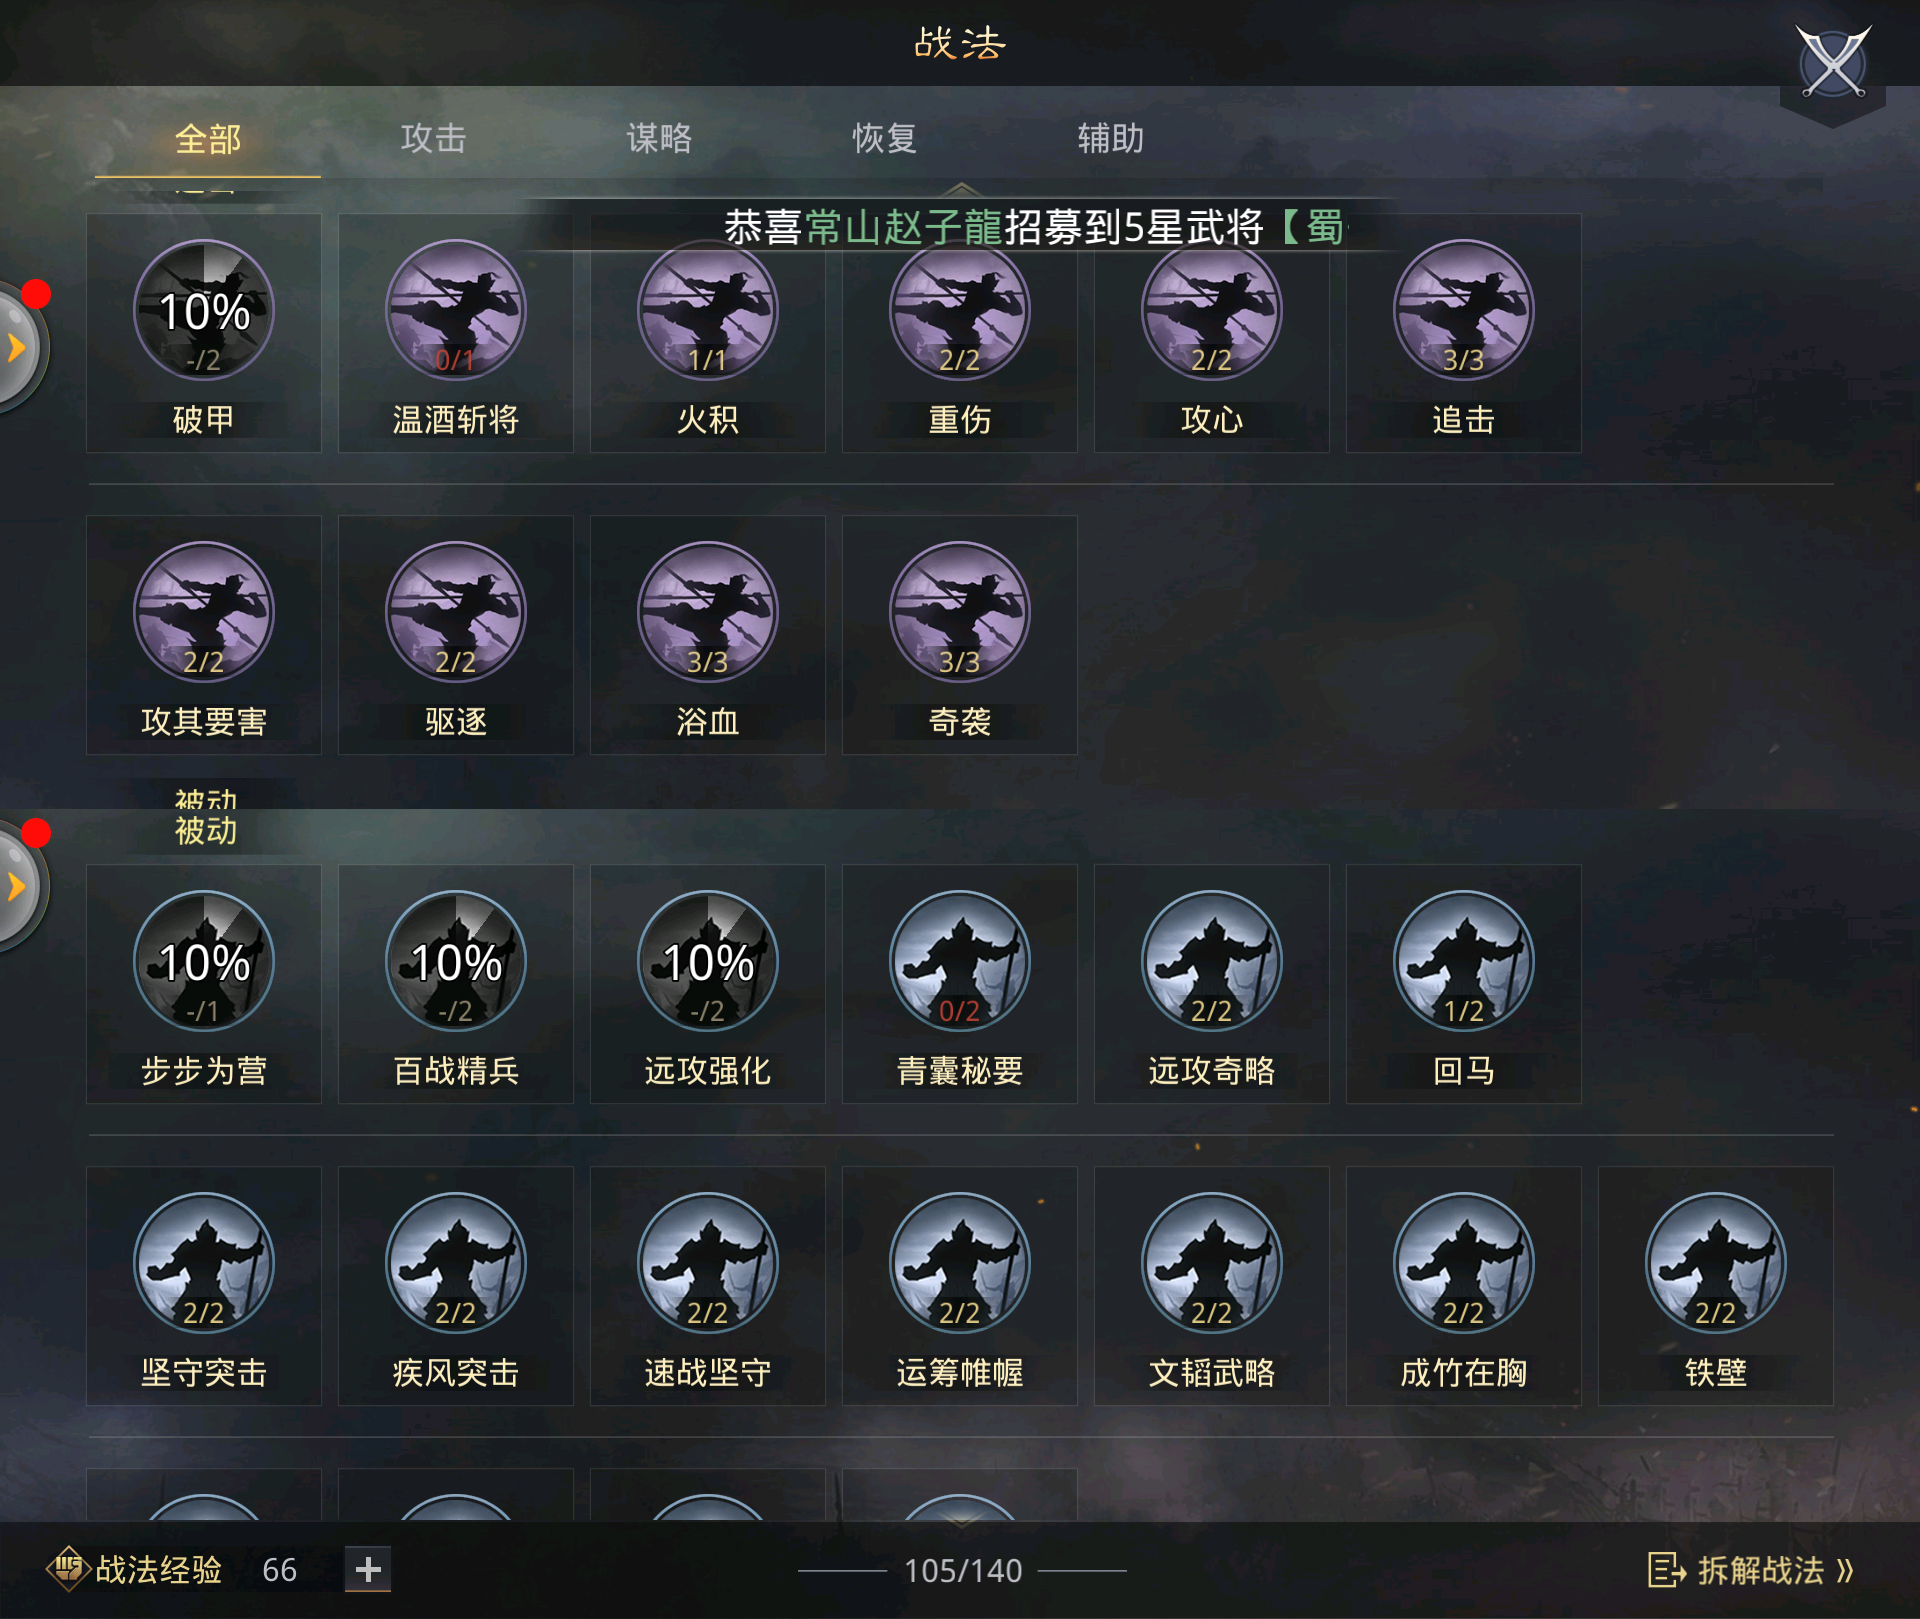The height and width of the screenshot is (1619, 1920).
Task: Choose the 火积 tactic icon
Action: point(708,310)
